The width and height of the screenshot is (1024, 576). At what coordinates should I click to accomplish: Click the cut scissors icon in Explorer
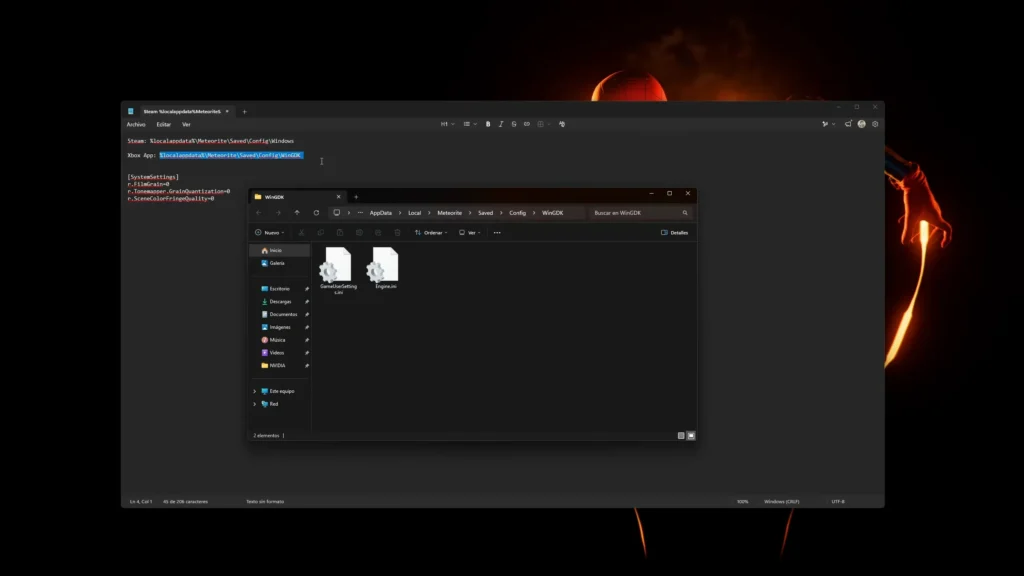click(301, 232)
